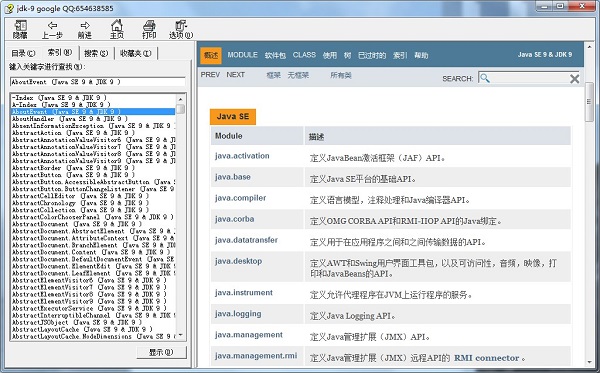600x373 pixels.
Task: Focus the SEARCH input field
Action: coord(530,78)
